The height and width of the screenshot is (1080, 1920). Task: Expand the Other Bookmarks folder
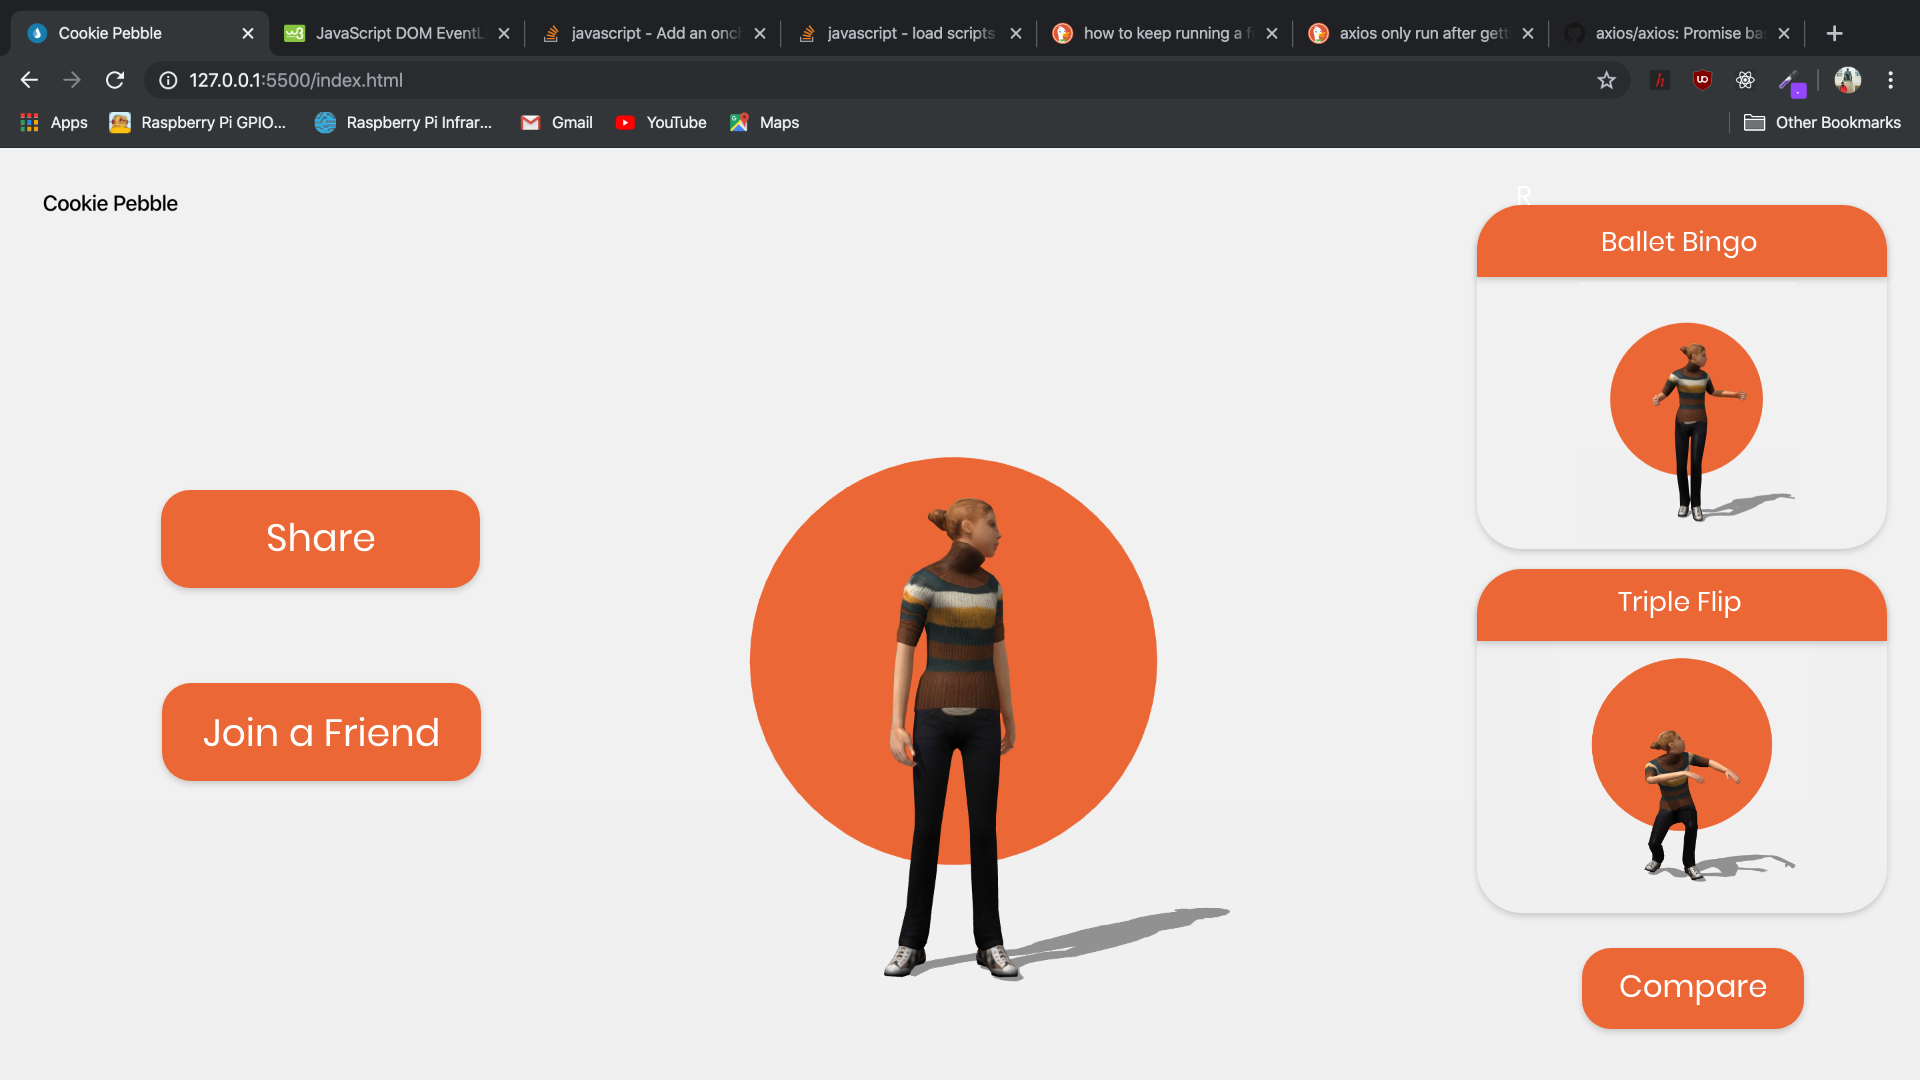pos(1822,122)
